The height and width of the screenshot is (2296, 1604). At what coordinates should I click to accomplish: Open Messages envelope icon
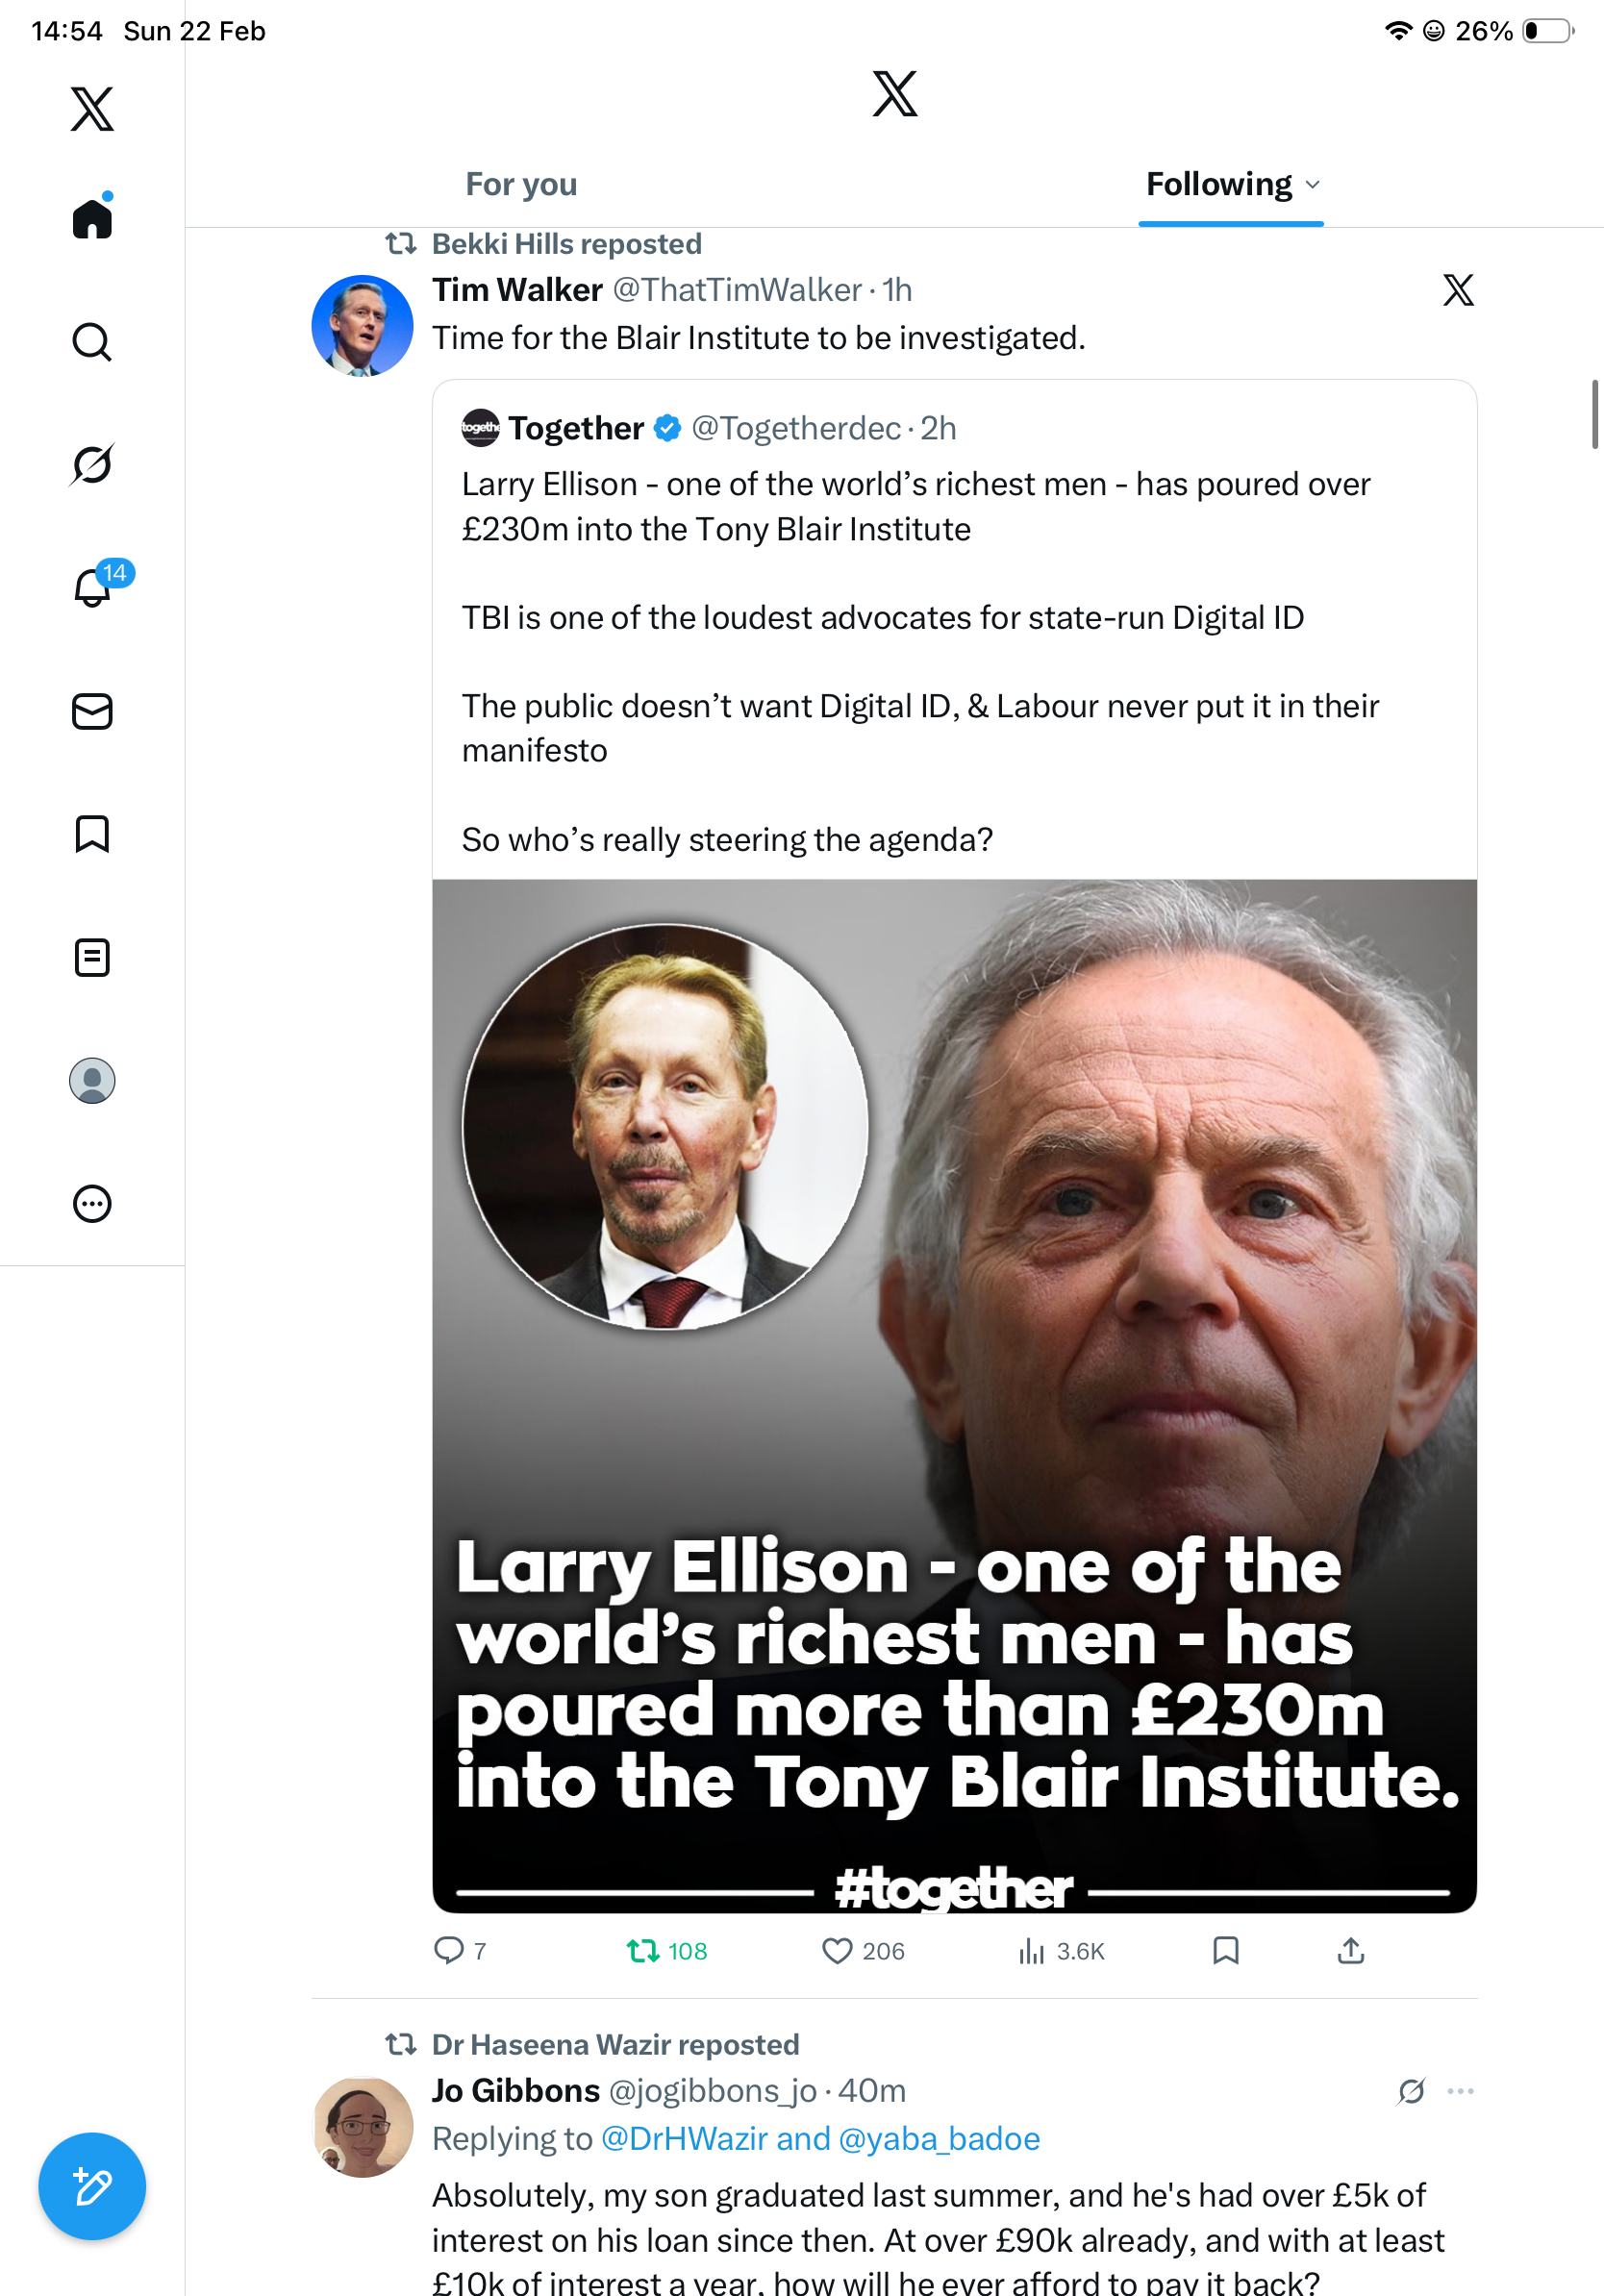92,711
